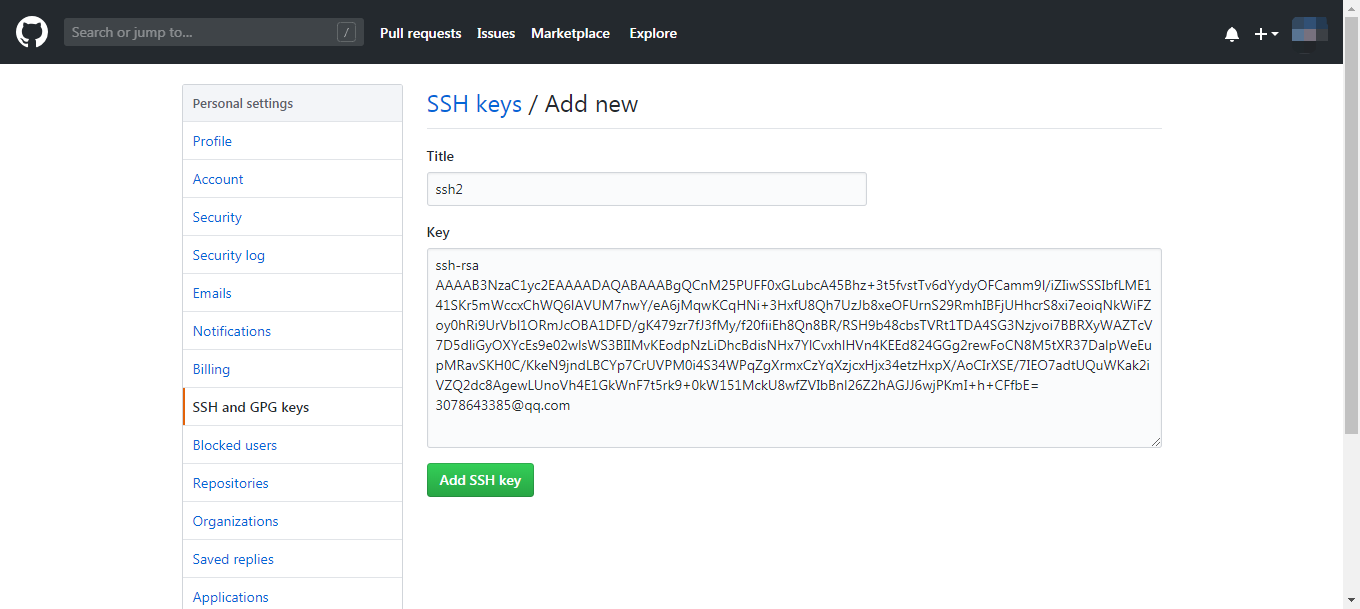This screenshot has height=609, width=1360.
Task: Go to Pull requests in header
Action: pyautogui.click(x=420, y=33)
